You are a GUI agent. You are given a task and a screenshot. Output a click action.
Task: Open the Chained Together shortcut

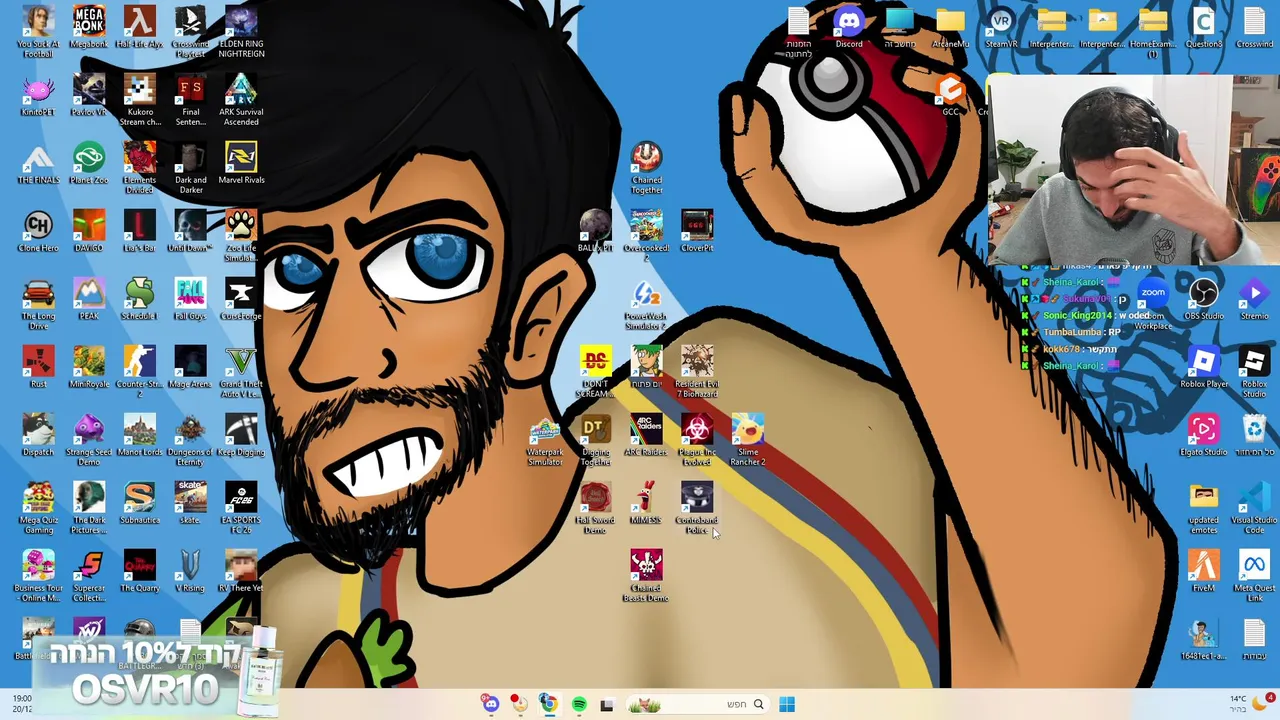coord(646,168)
